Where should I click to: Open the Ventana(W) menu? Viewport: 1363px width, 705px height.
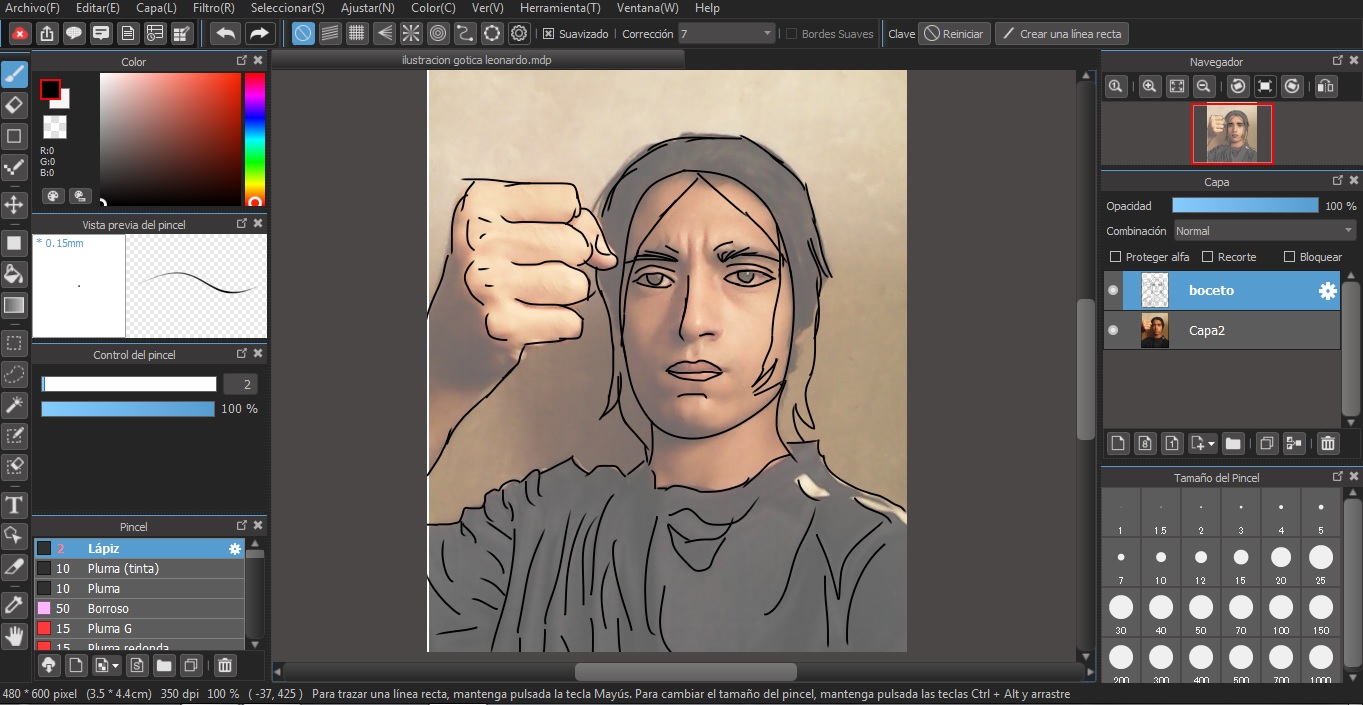tap(648, 8)
